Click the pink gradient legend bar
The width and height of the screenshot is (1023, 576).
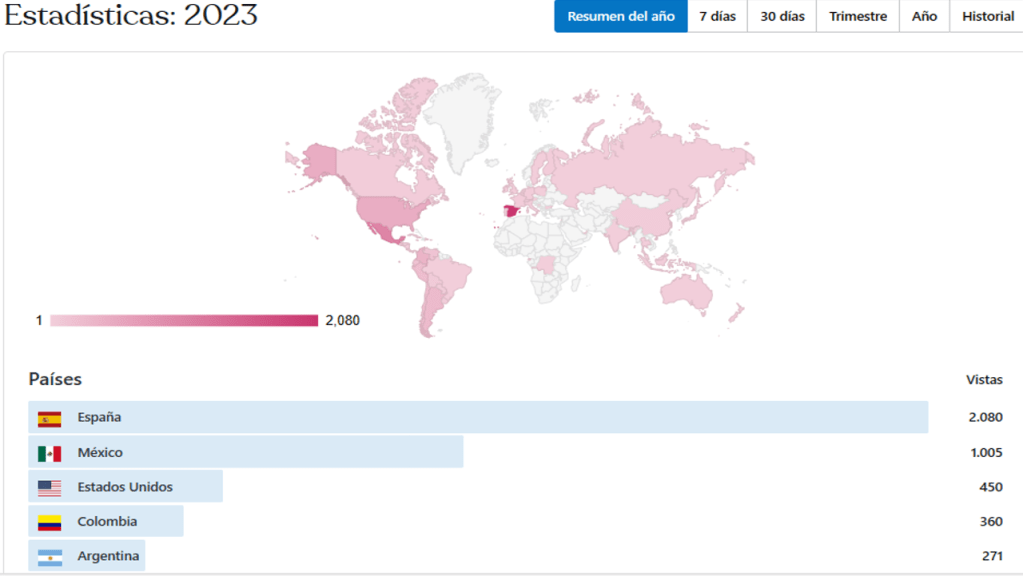pos(183,320)
